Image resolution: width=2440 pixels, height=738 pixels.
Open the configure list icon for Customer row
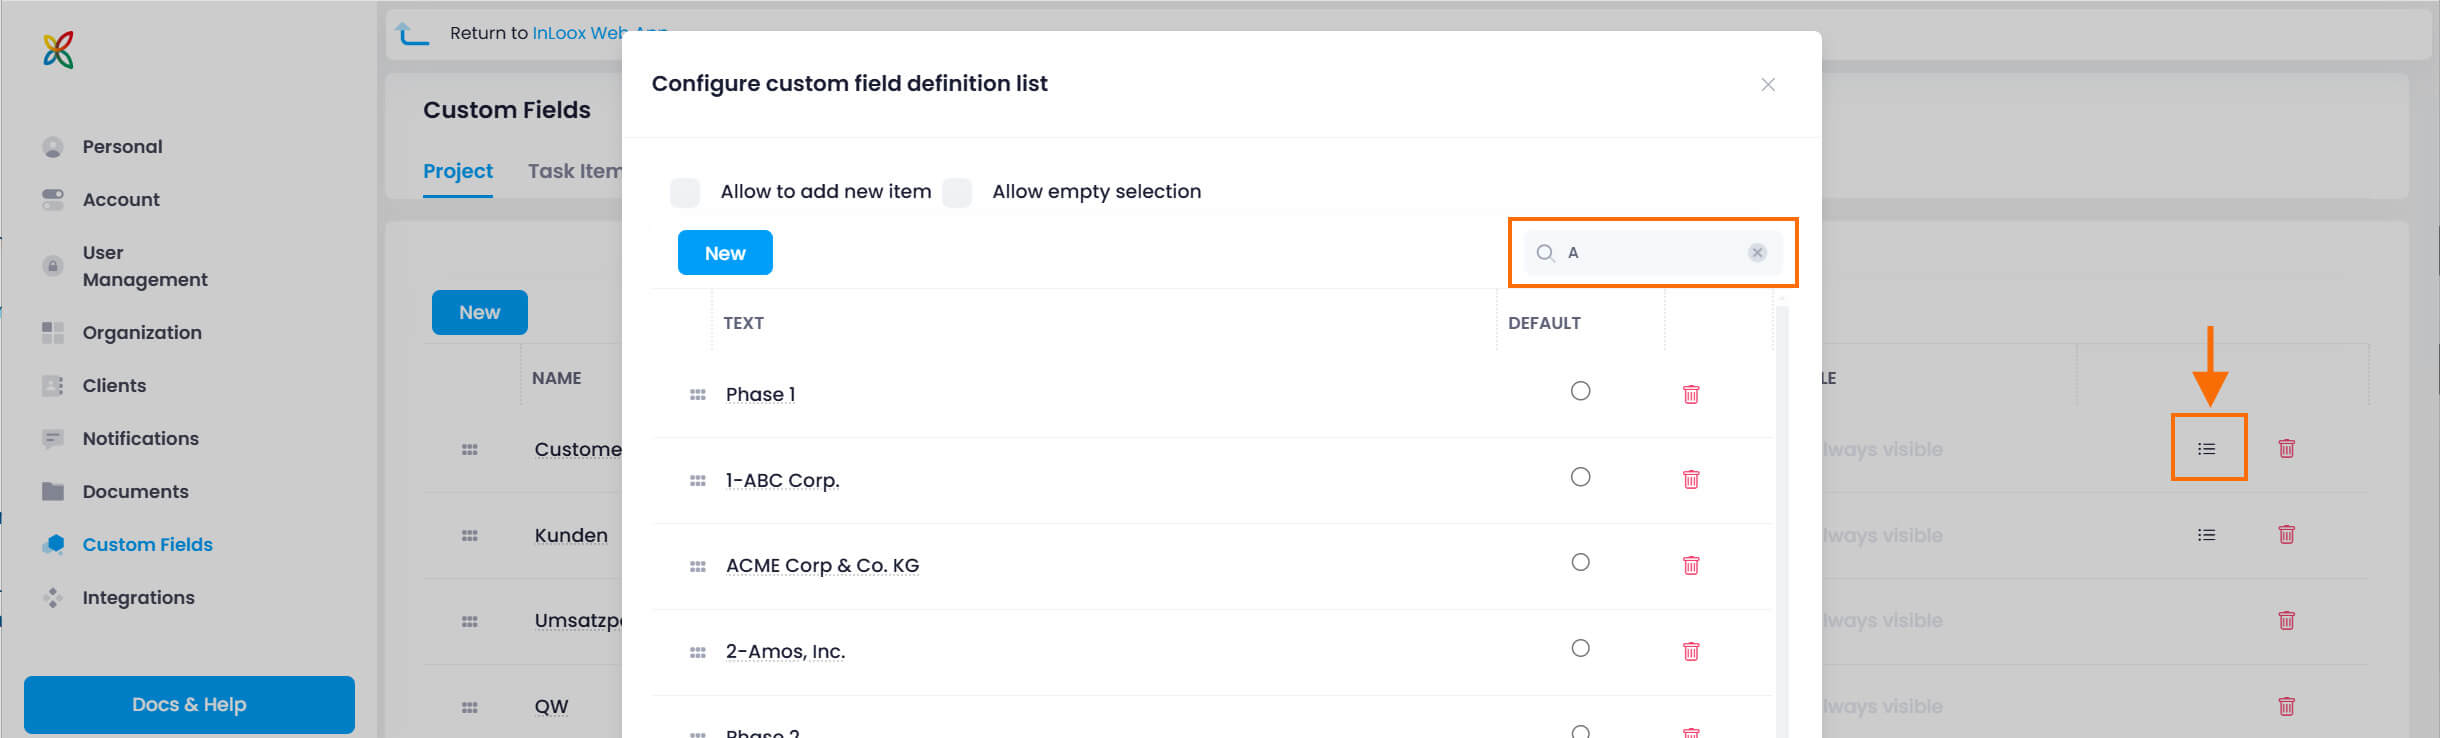pos(2206,449)
